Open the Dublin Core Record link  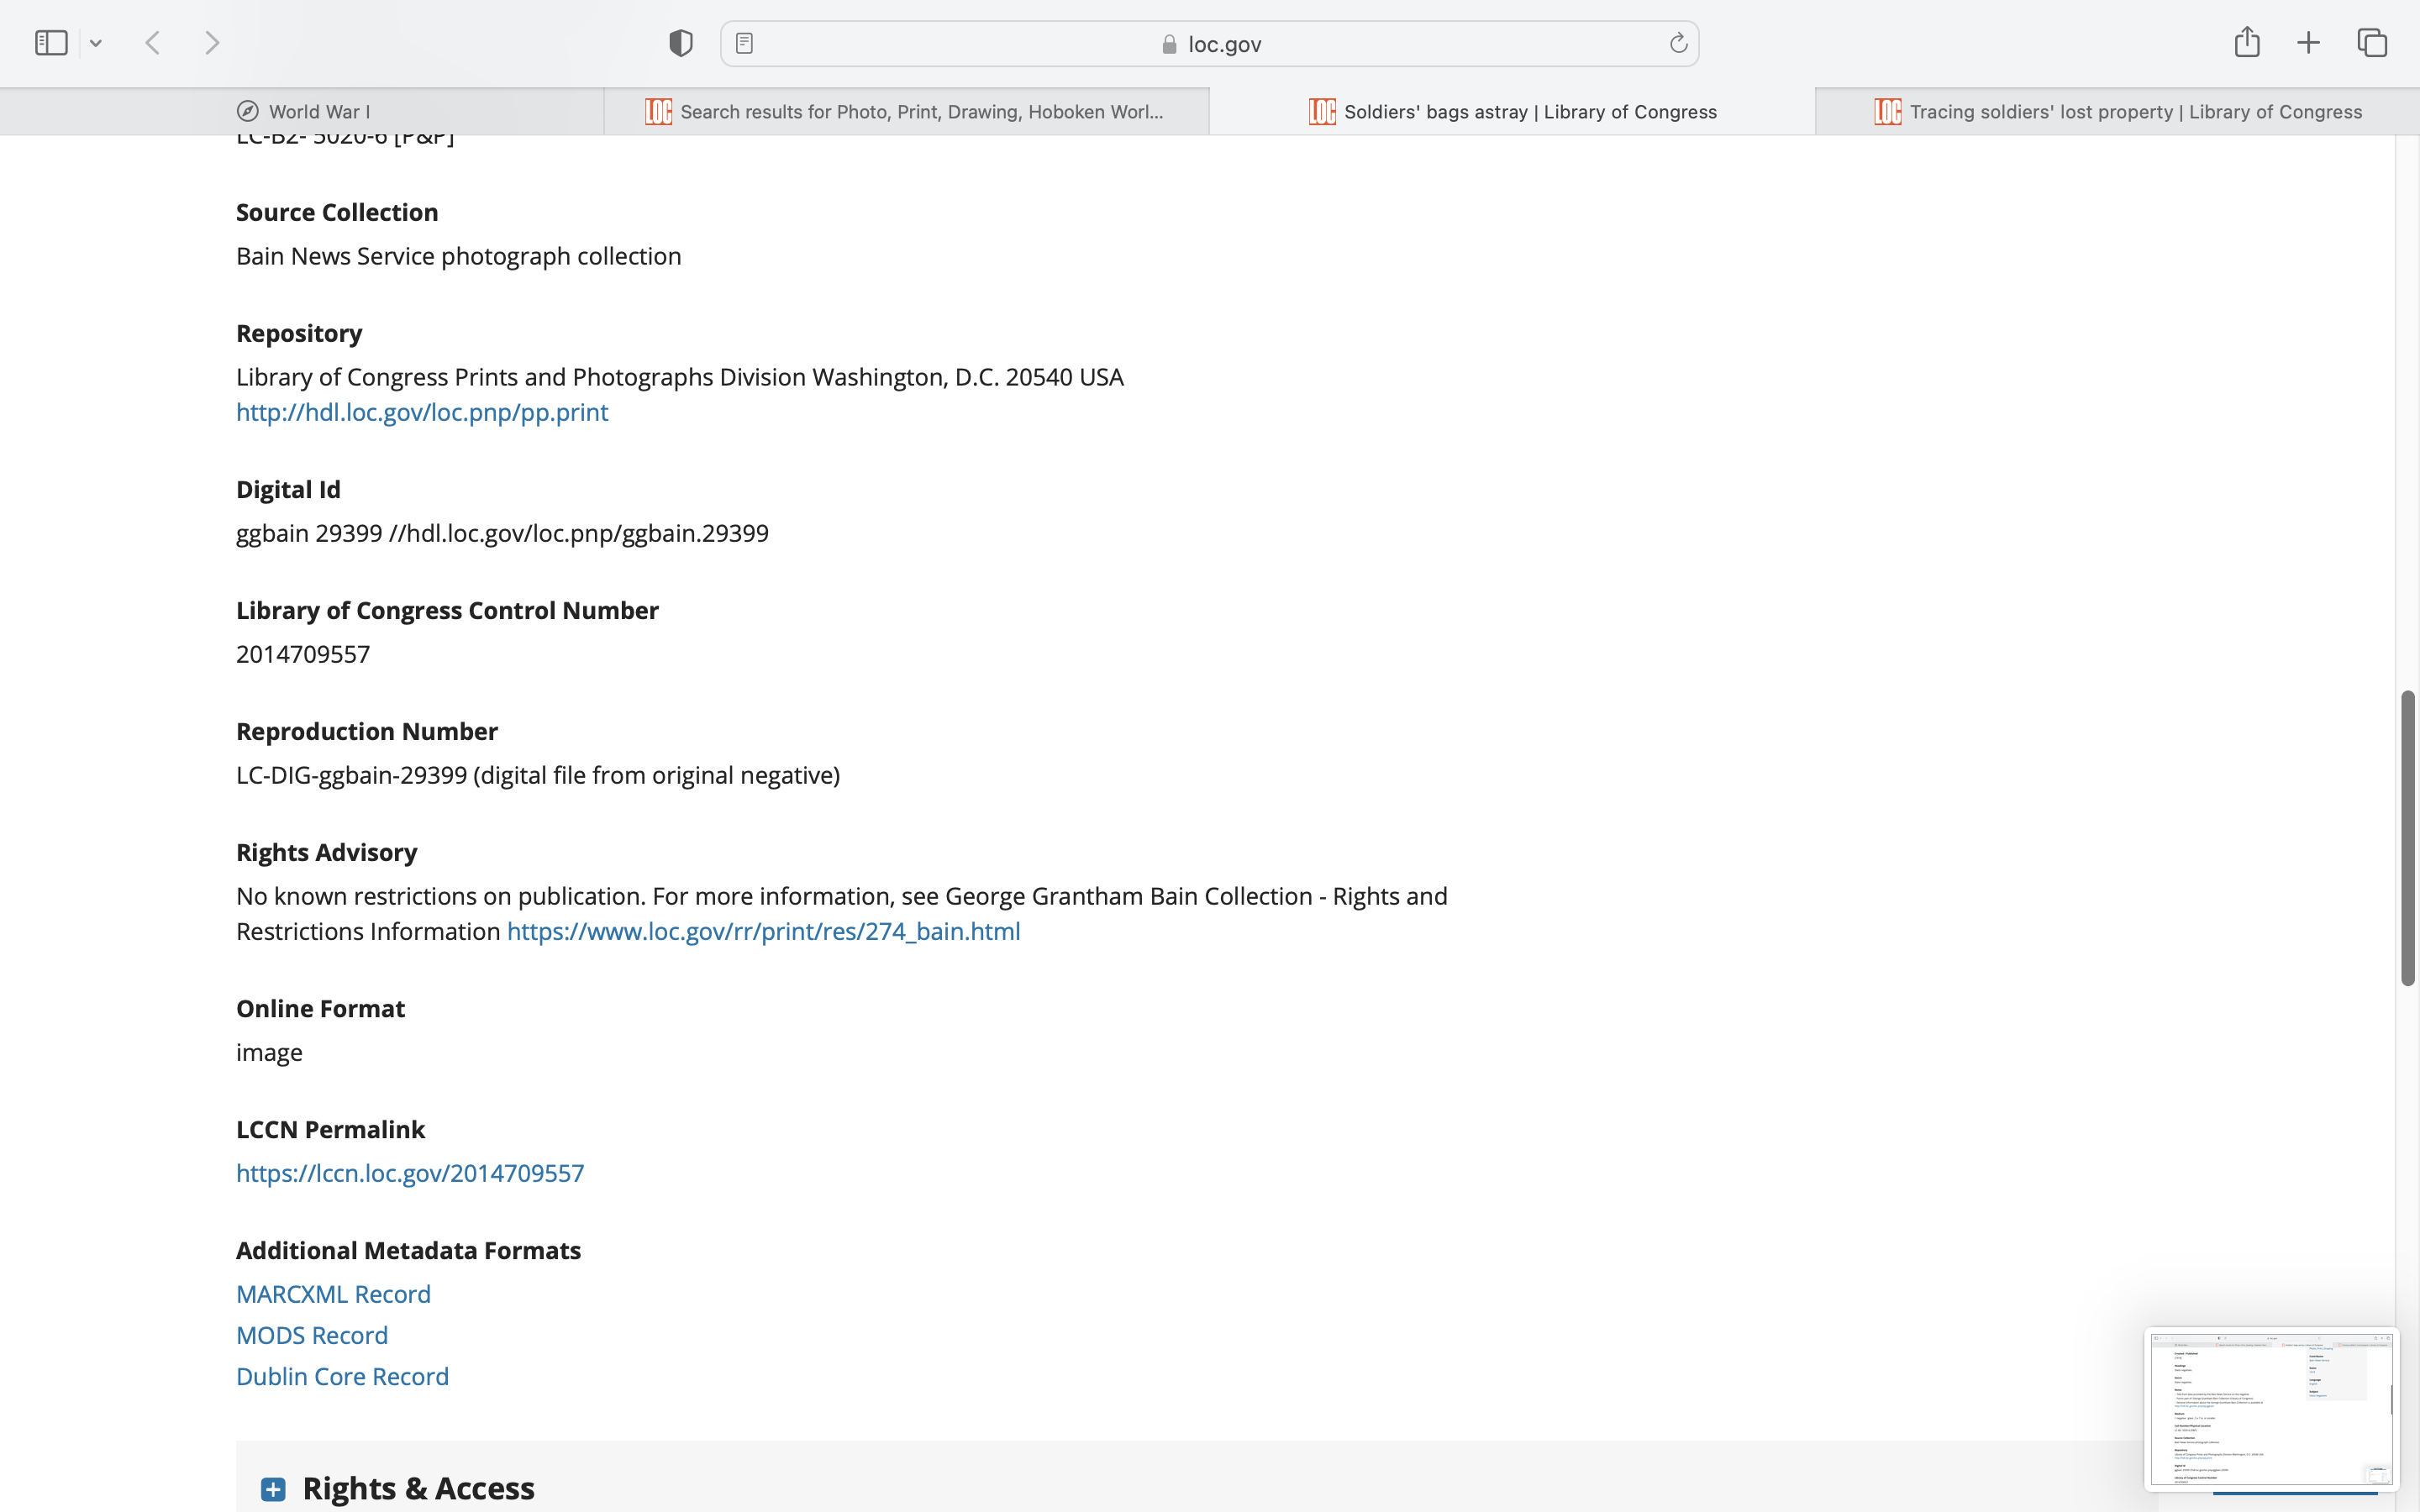tap(342, 1376)
